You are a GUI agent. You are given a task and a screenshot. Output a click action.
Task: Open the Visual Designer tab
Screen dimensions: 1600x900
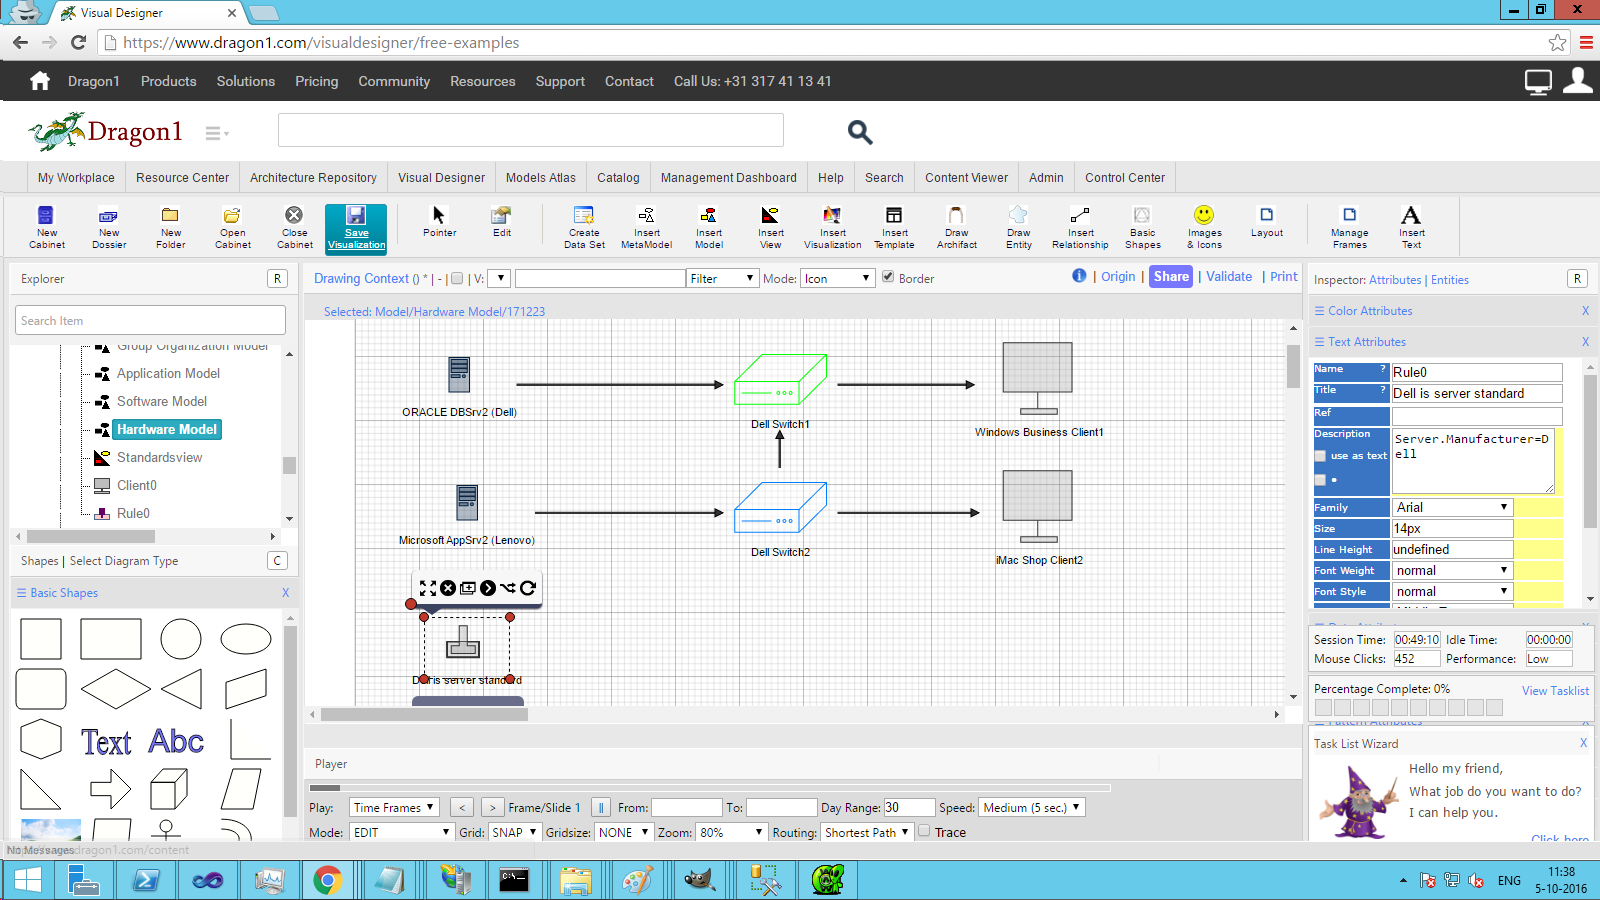[x=441, y=177]
